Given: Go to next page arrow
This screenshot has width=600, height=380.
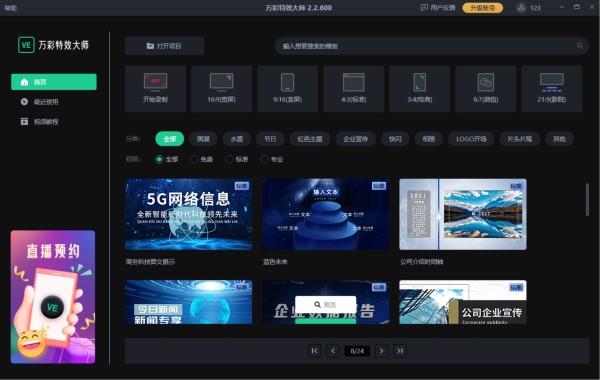Looking at the screenshot, I should (x=381, y=351).
